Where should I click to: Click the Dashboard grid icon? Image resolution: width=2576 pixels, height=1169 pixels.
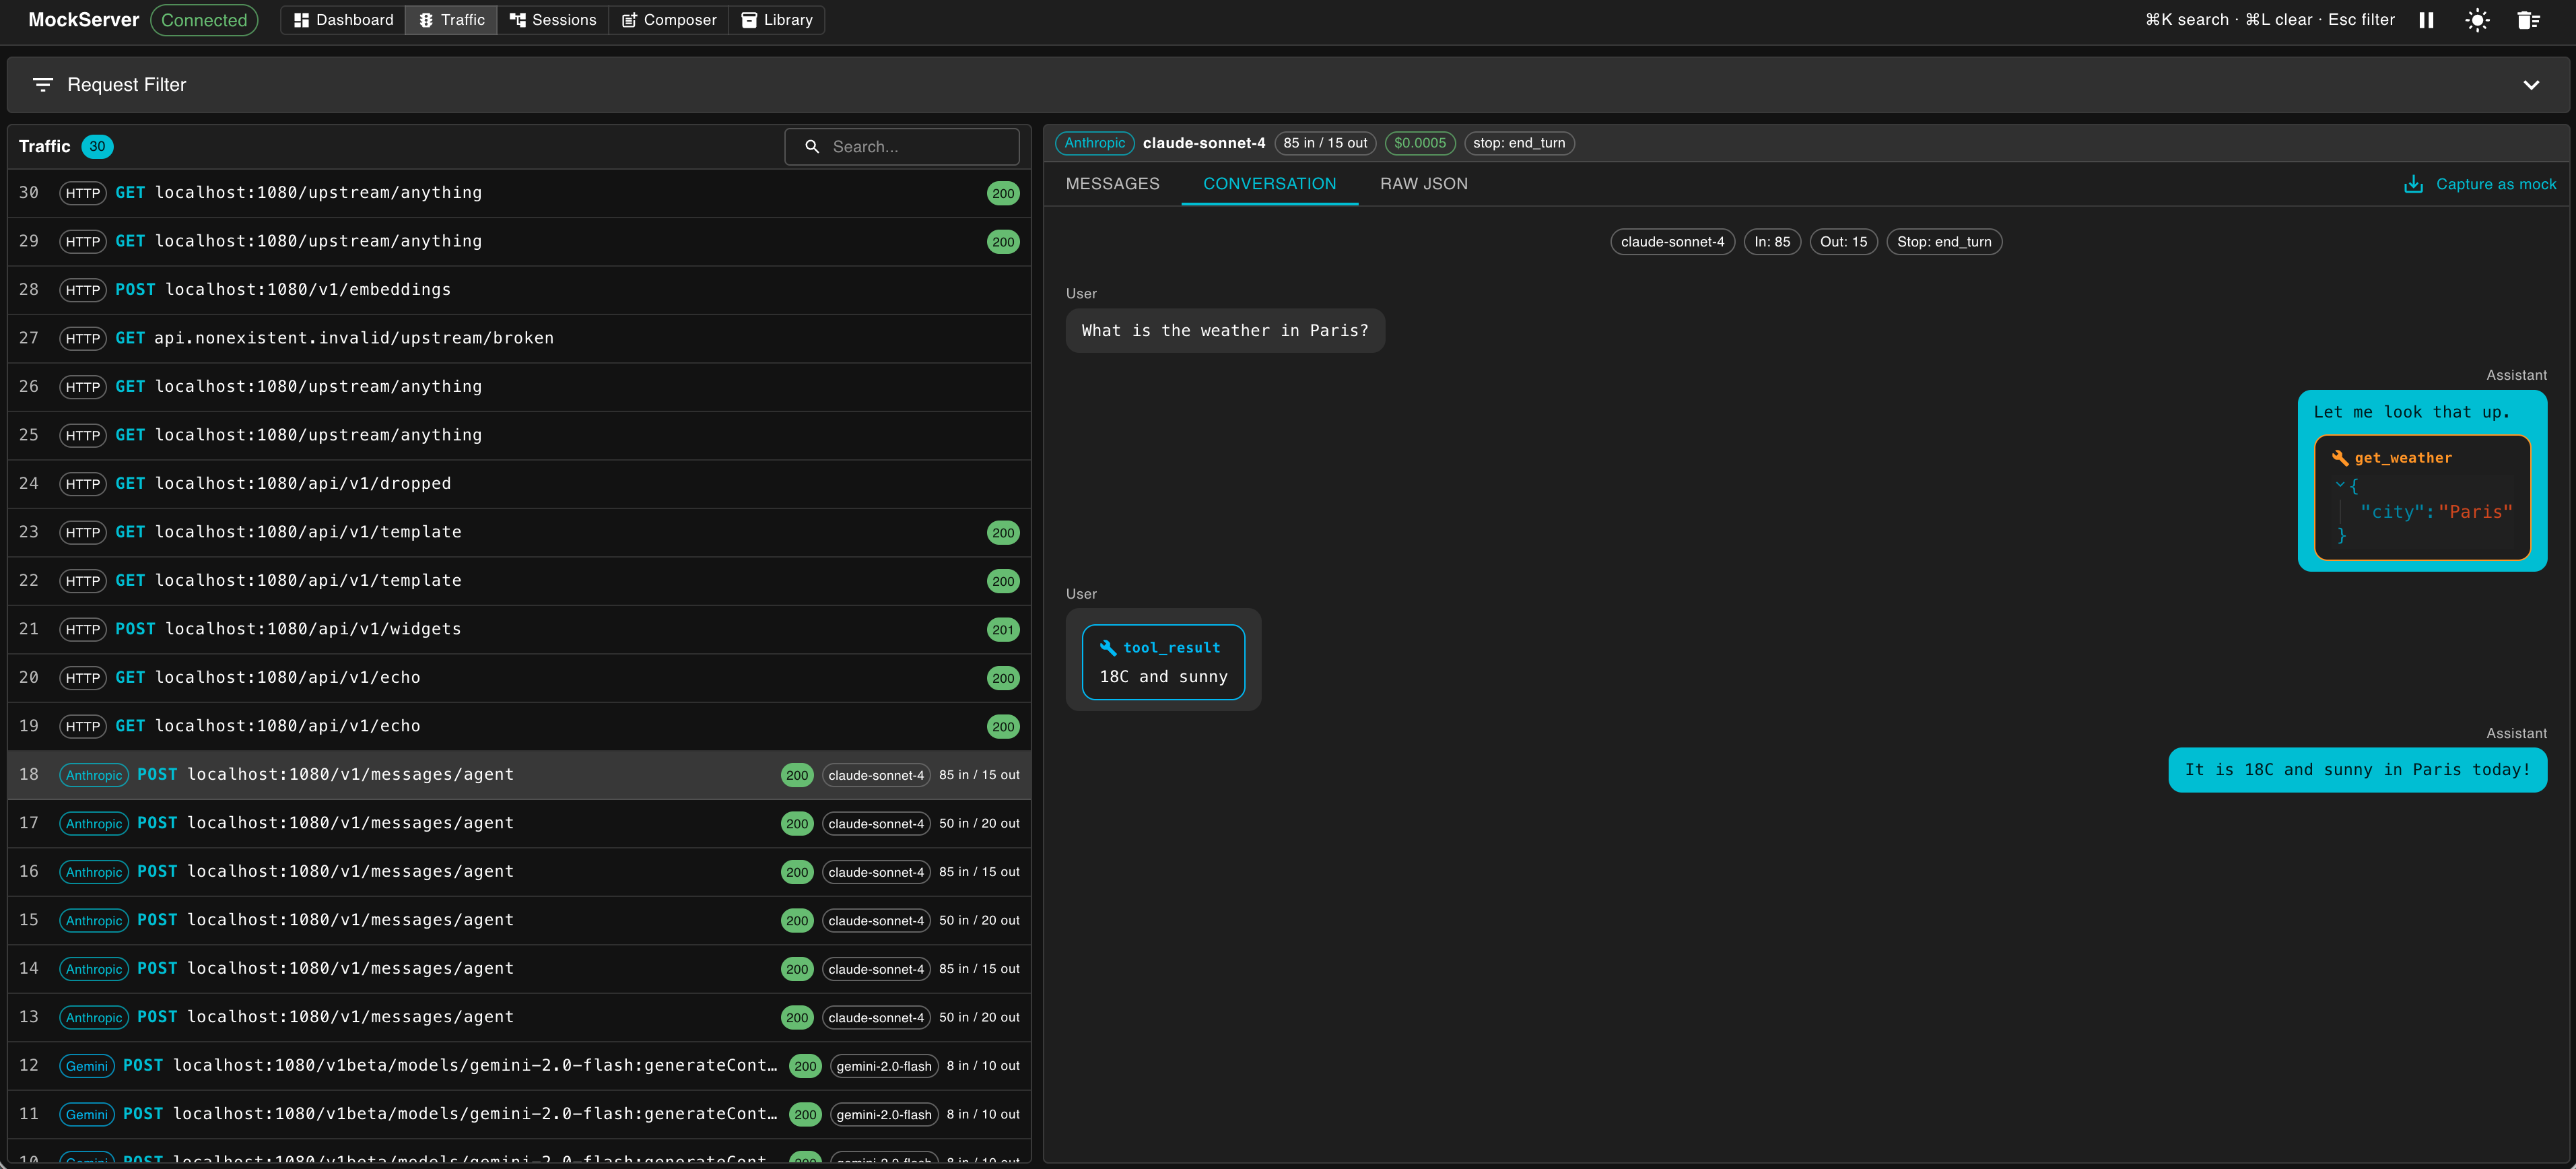(x=301, y=20)
